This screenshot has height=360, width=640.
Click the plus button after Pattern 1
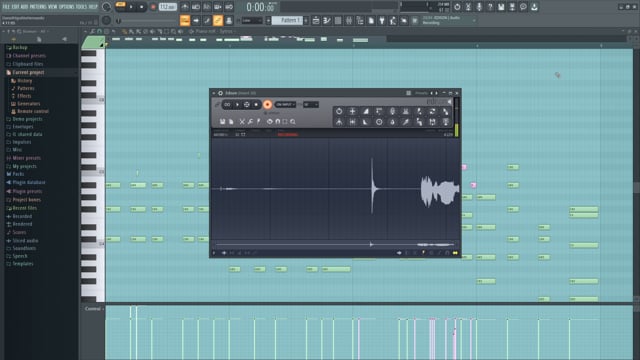(x=306, y=20)
